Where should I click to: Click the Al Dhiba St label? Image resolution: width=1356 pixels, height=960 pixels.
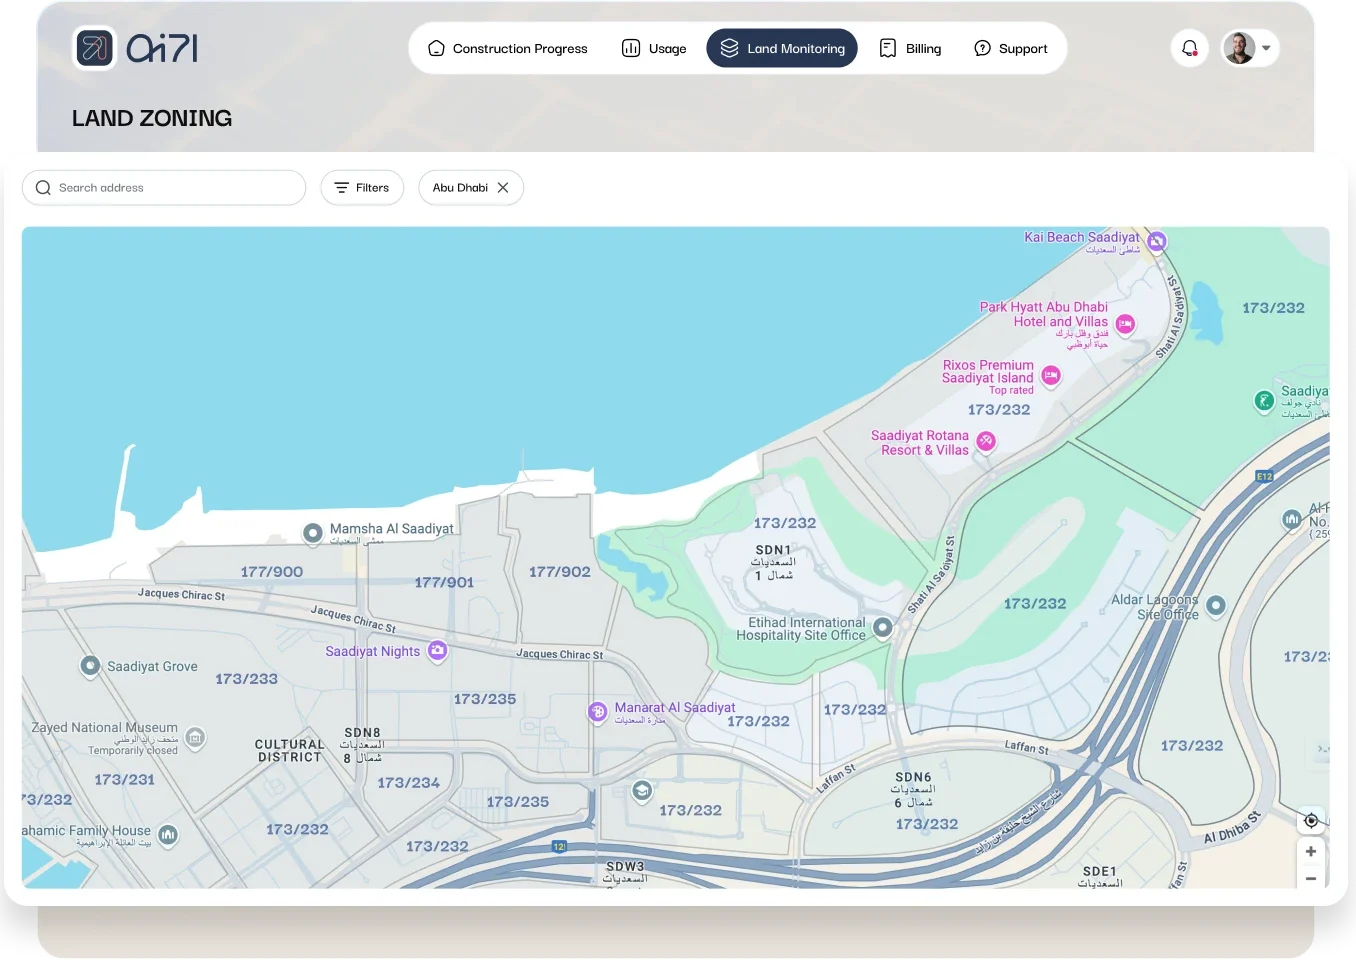tap(1232, 828)
